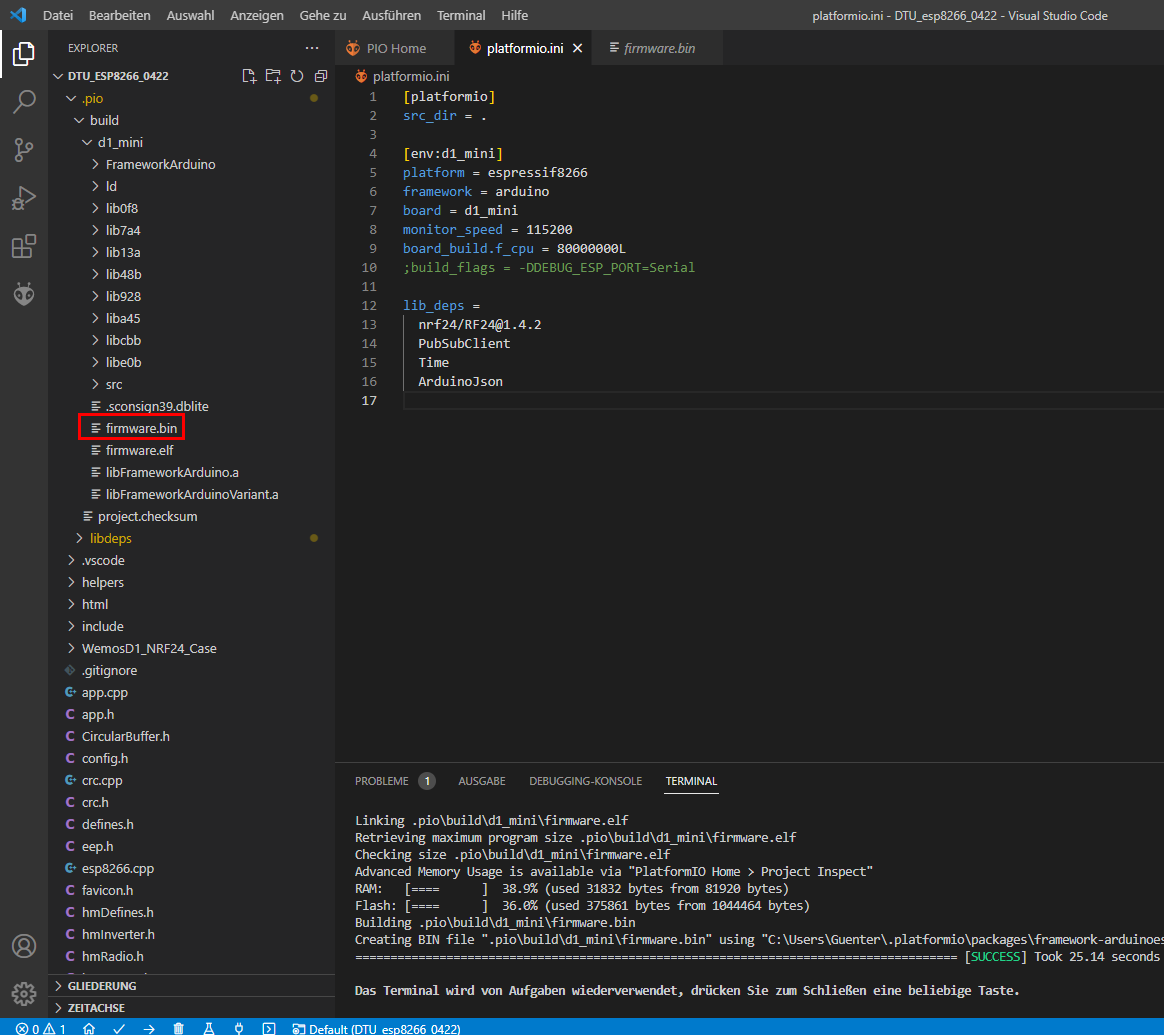
Task: Refresh the explorer file tree
Action: [x=297, y=76]
